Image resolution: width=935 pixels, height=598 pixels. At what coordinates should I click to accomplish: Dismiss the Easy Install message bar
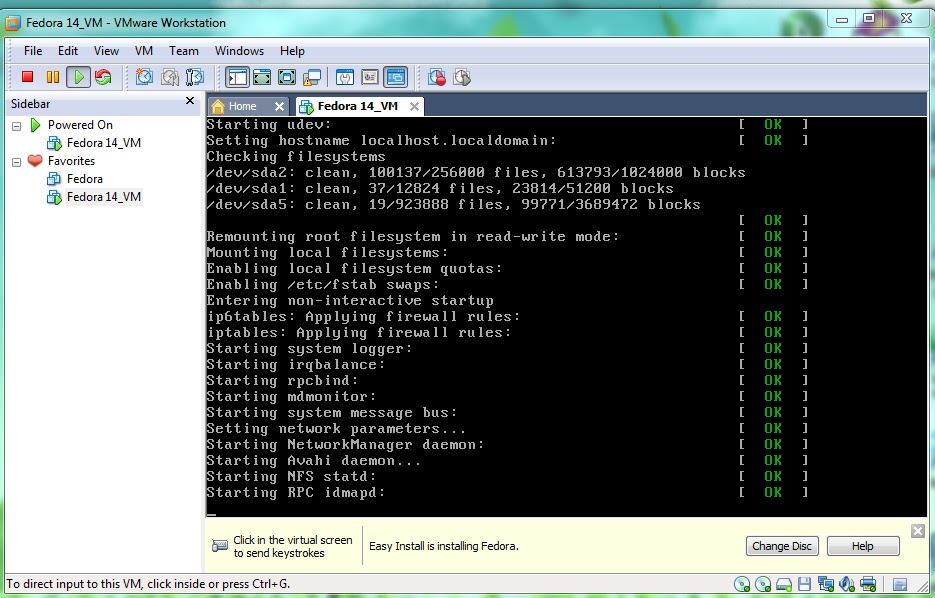918,531
